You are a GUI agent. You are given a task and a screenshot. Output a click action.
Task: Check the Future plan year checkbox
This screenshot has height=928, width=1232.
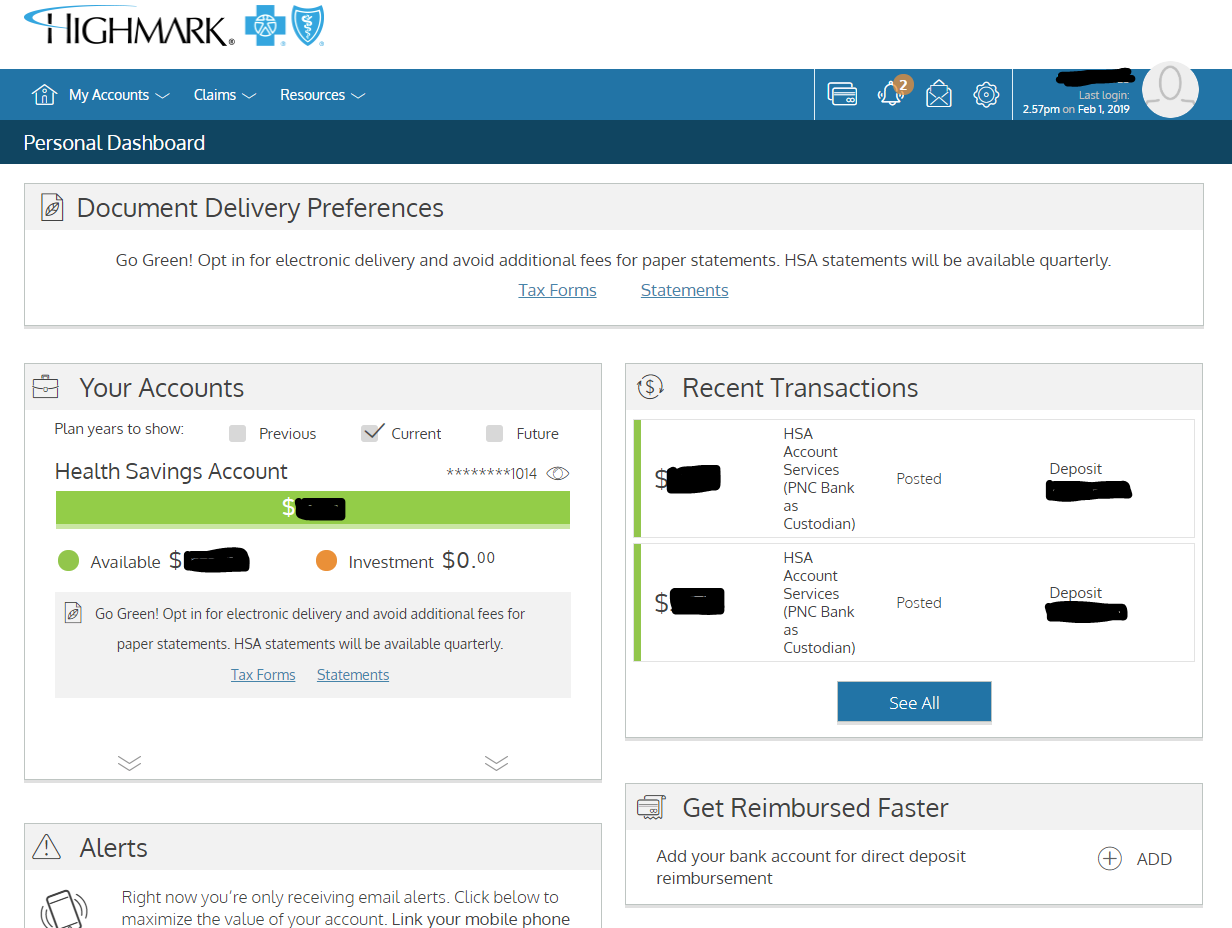coord(494,433)
